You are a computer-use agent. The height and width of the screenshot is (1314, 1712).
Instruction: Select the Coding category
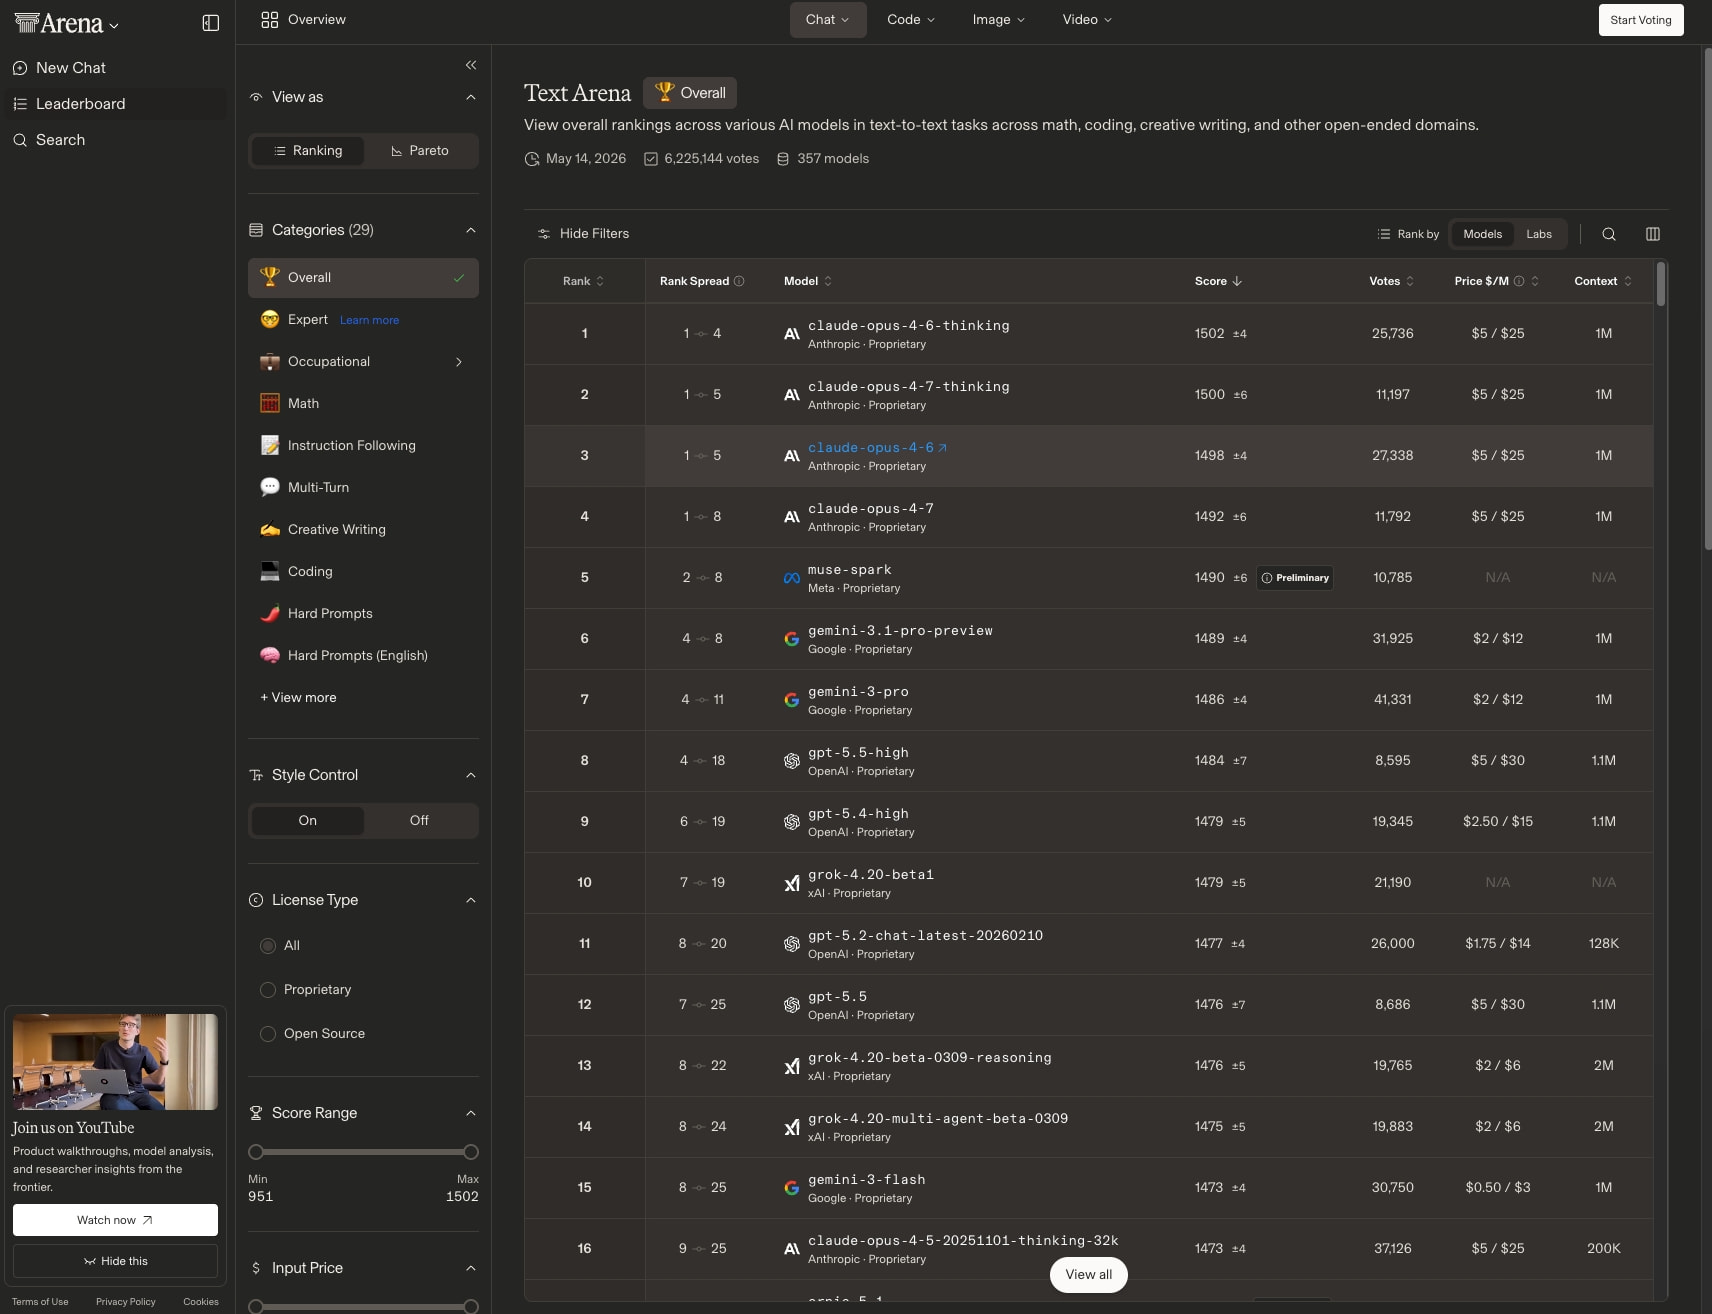click(363, 572)
